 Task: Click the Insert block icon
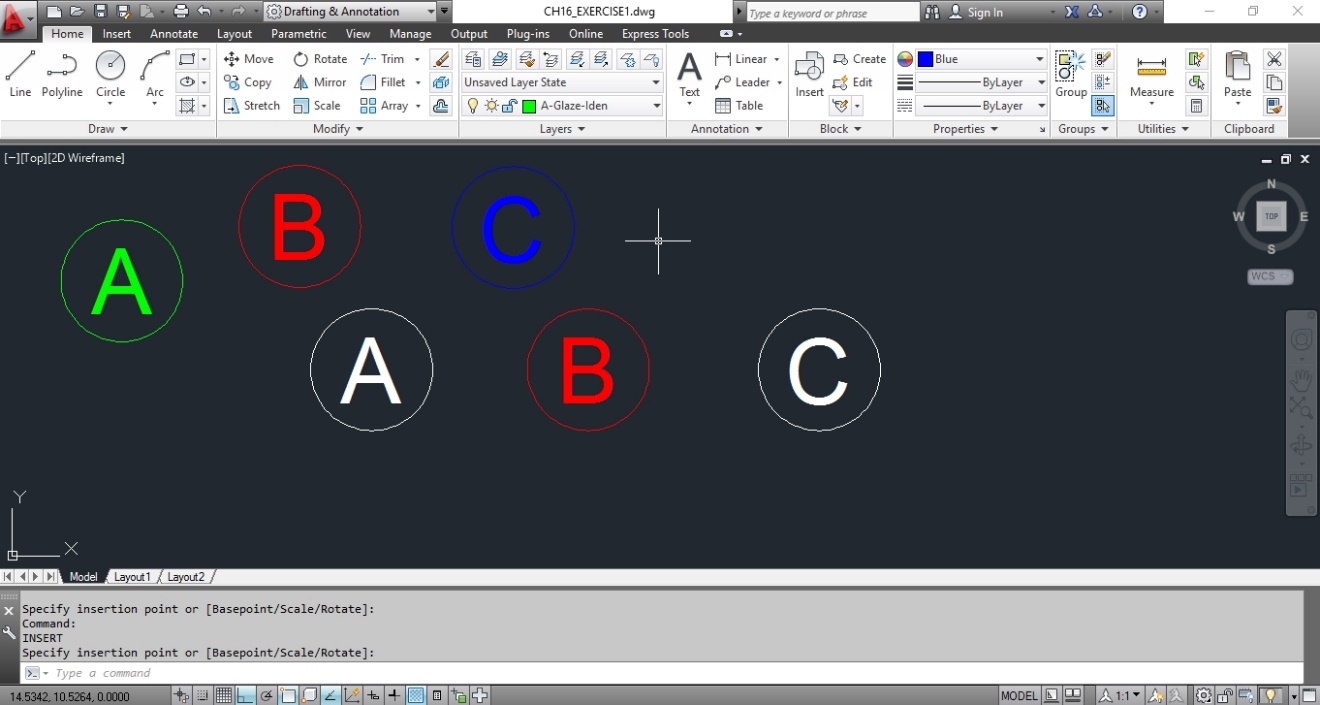[x=808, y=68]
